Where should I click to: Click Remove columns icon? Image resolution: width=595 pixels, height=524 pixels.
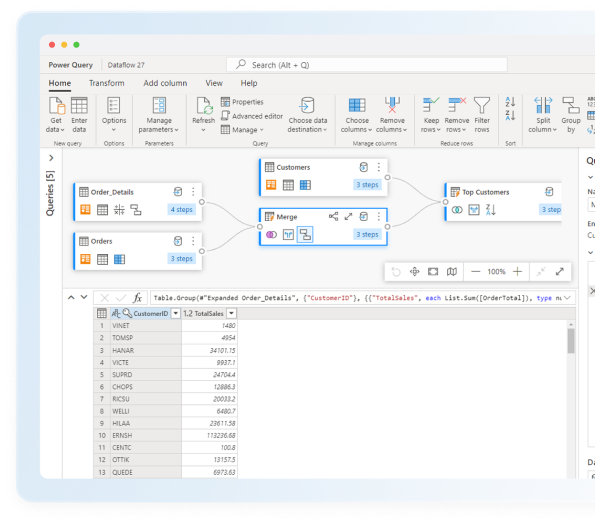click(x=392, y=105)
